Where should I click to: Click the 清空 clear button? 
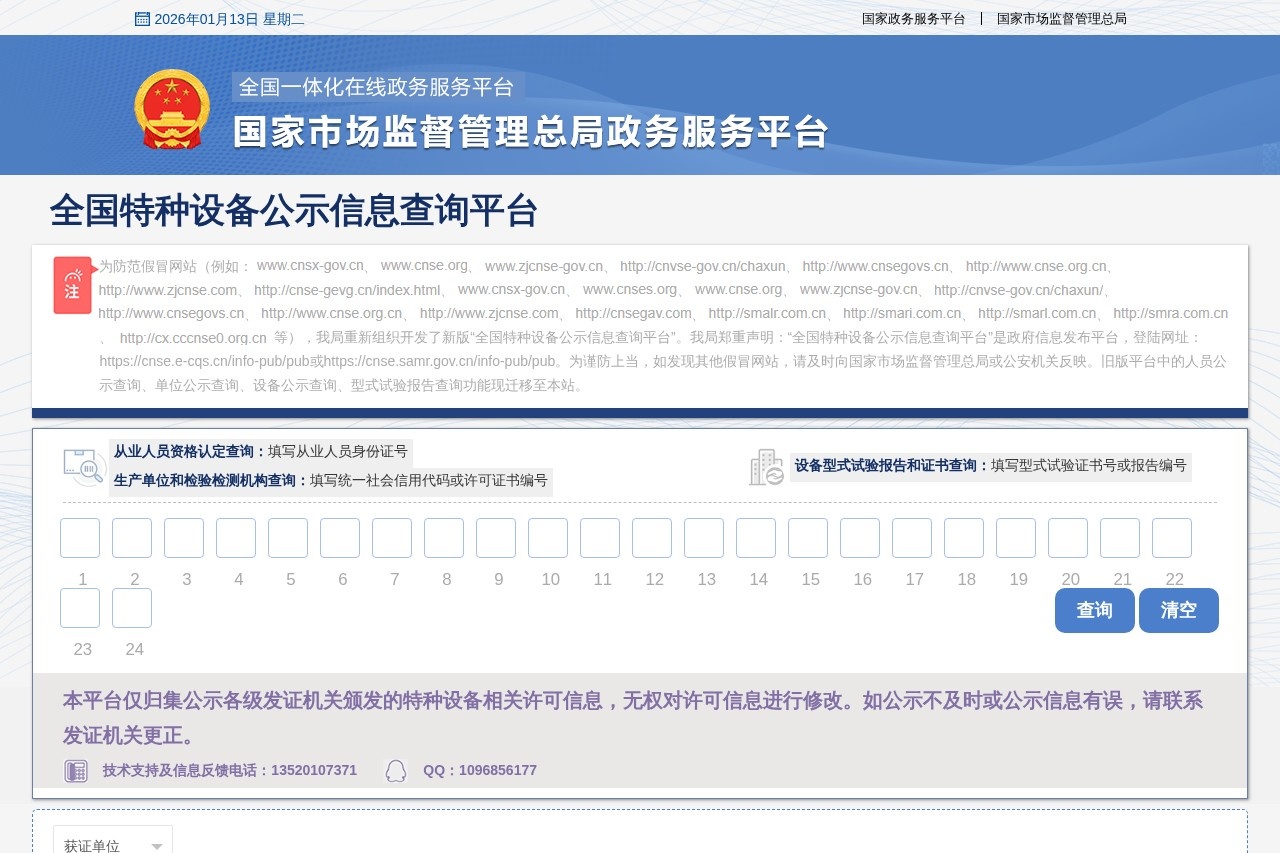pyautogui.click(x=1179, y=610)
